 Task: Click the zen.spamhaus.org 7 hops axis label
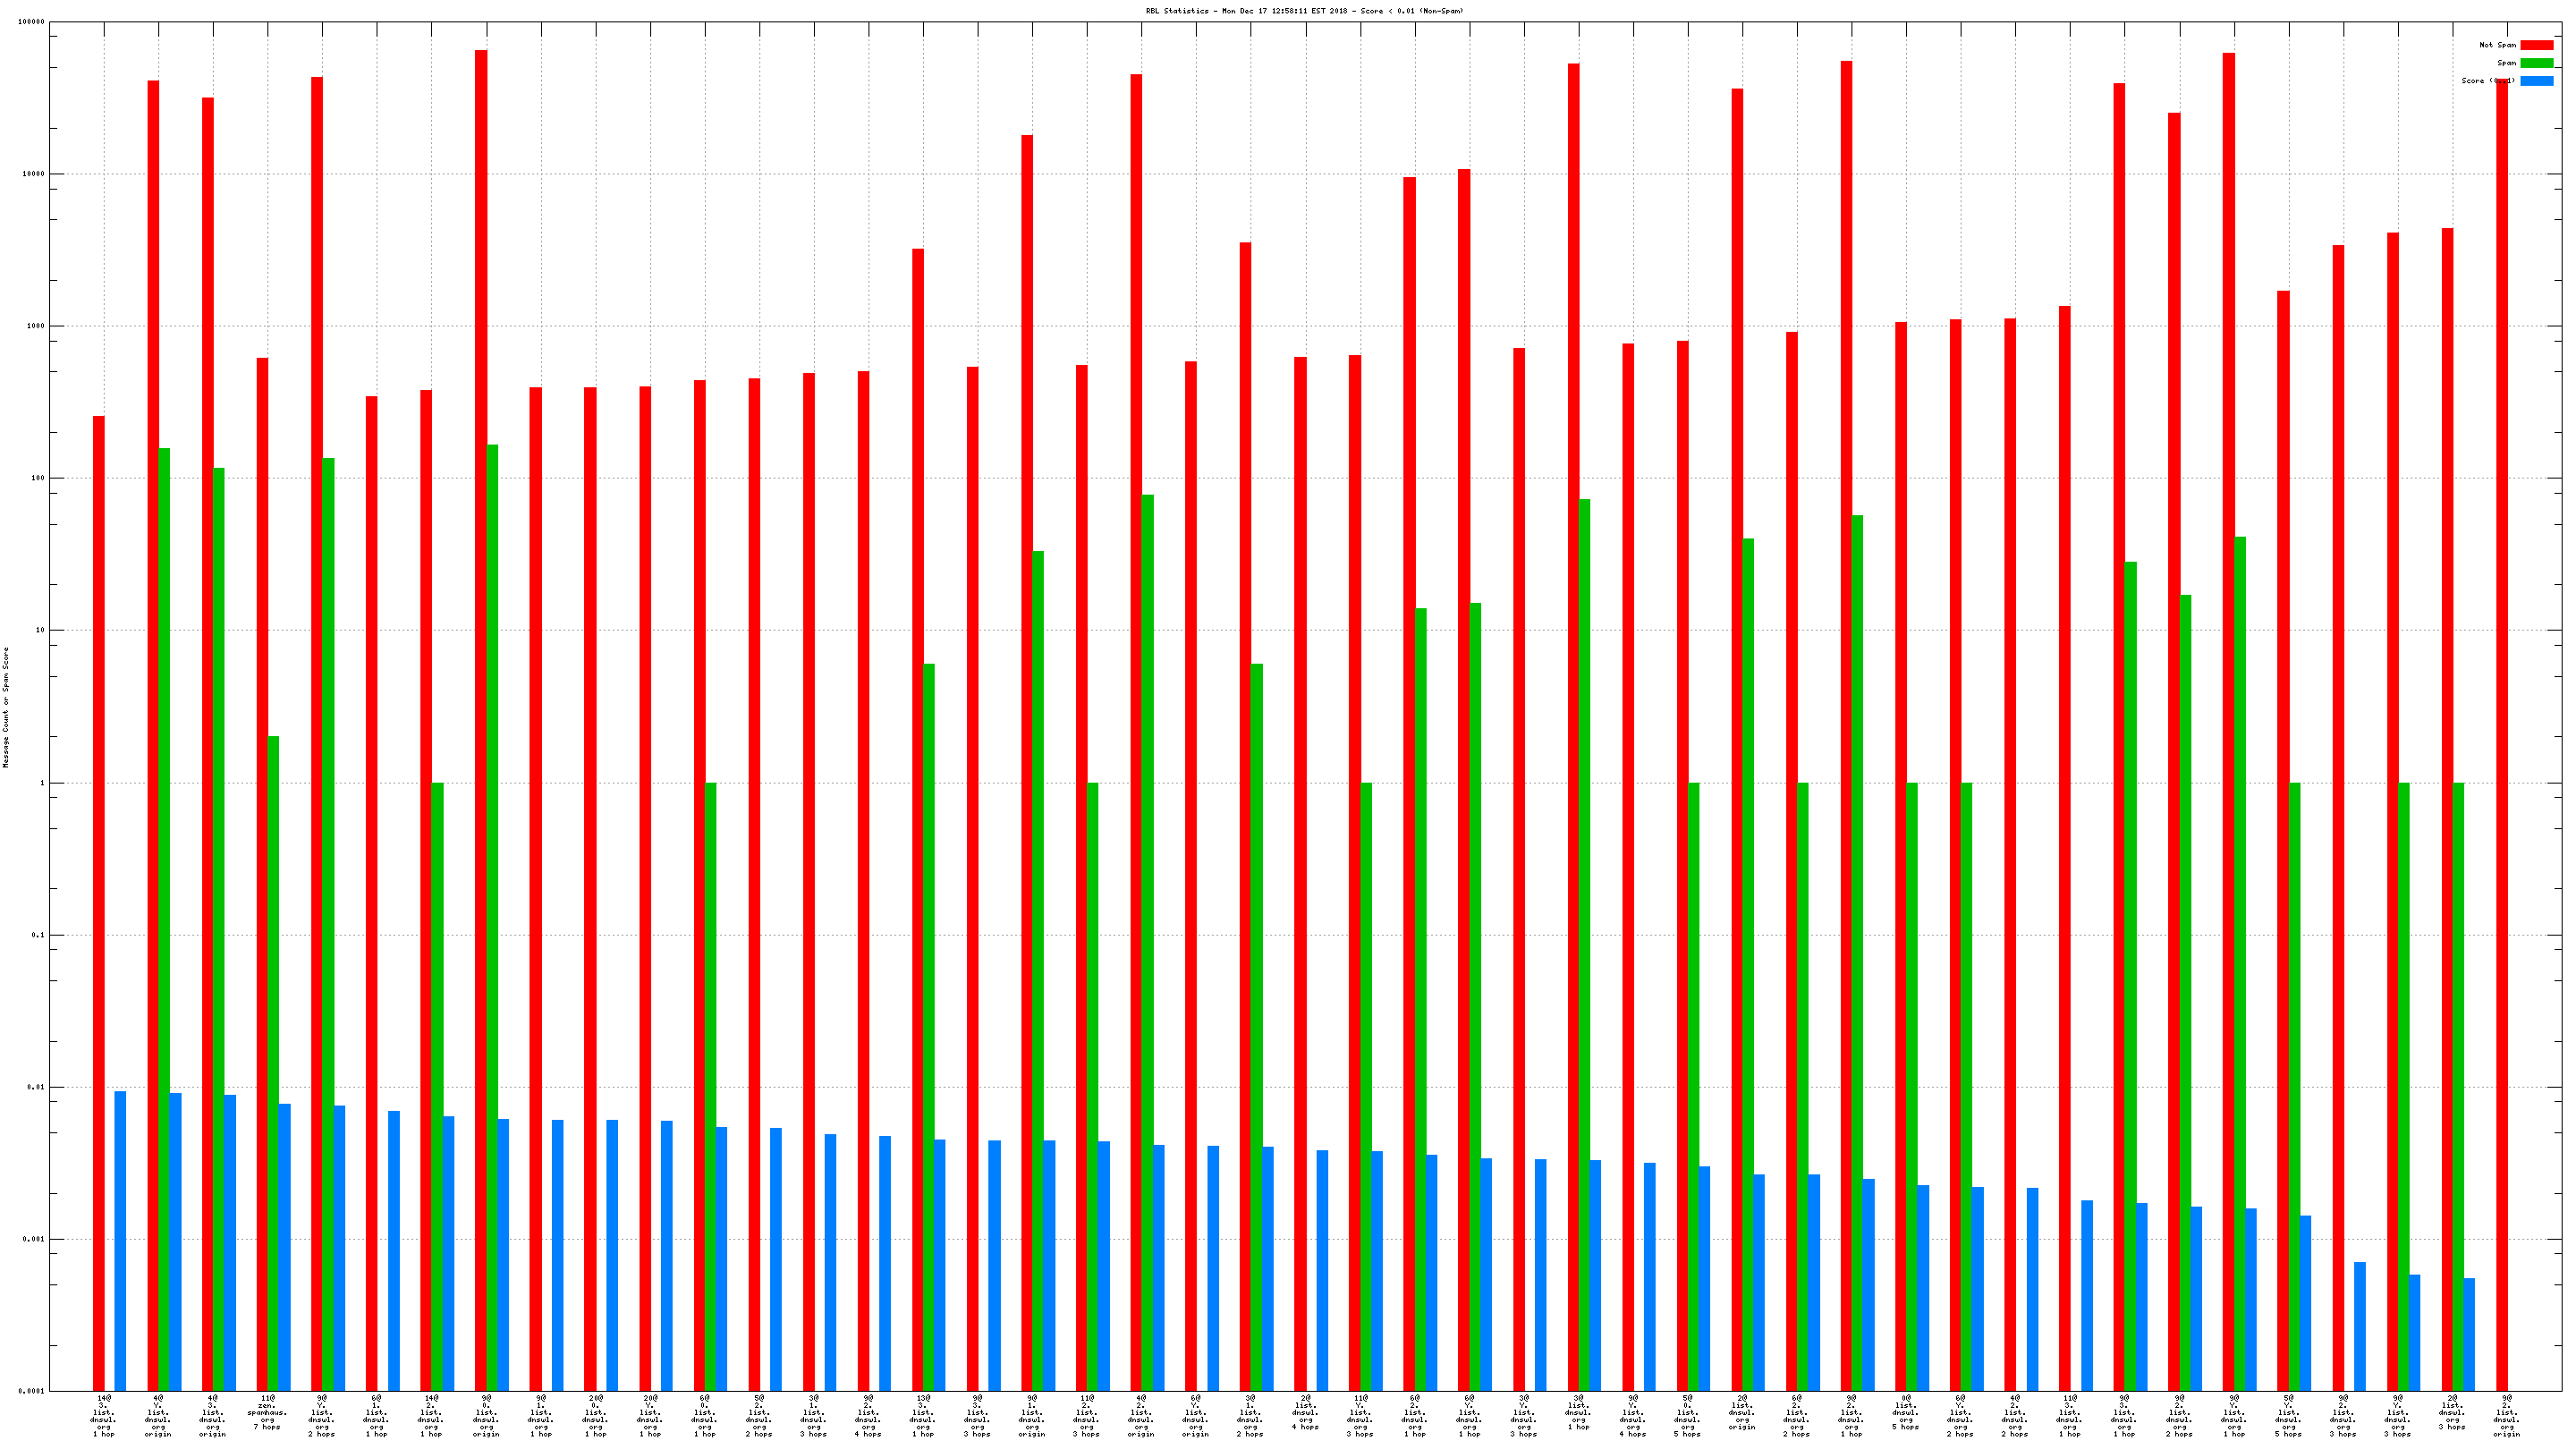pyautogui.click(x=267, y=1412)
